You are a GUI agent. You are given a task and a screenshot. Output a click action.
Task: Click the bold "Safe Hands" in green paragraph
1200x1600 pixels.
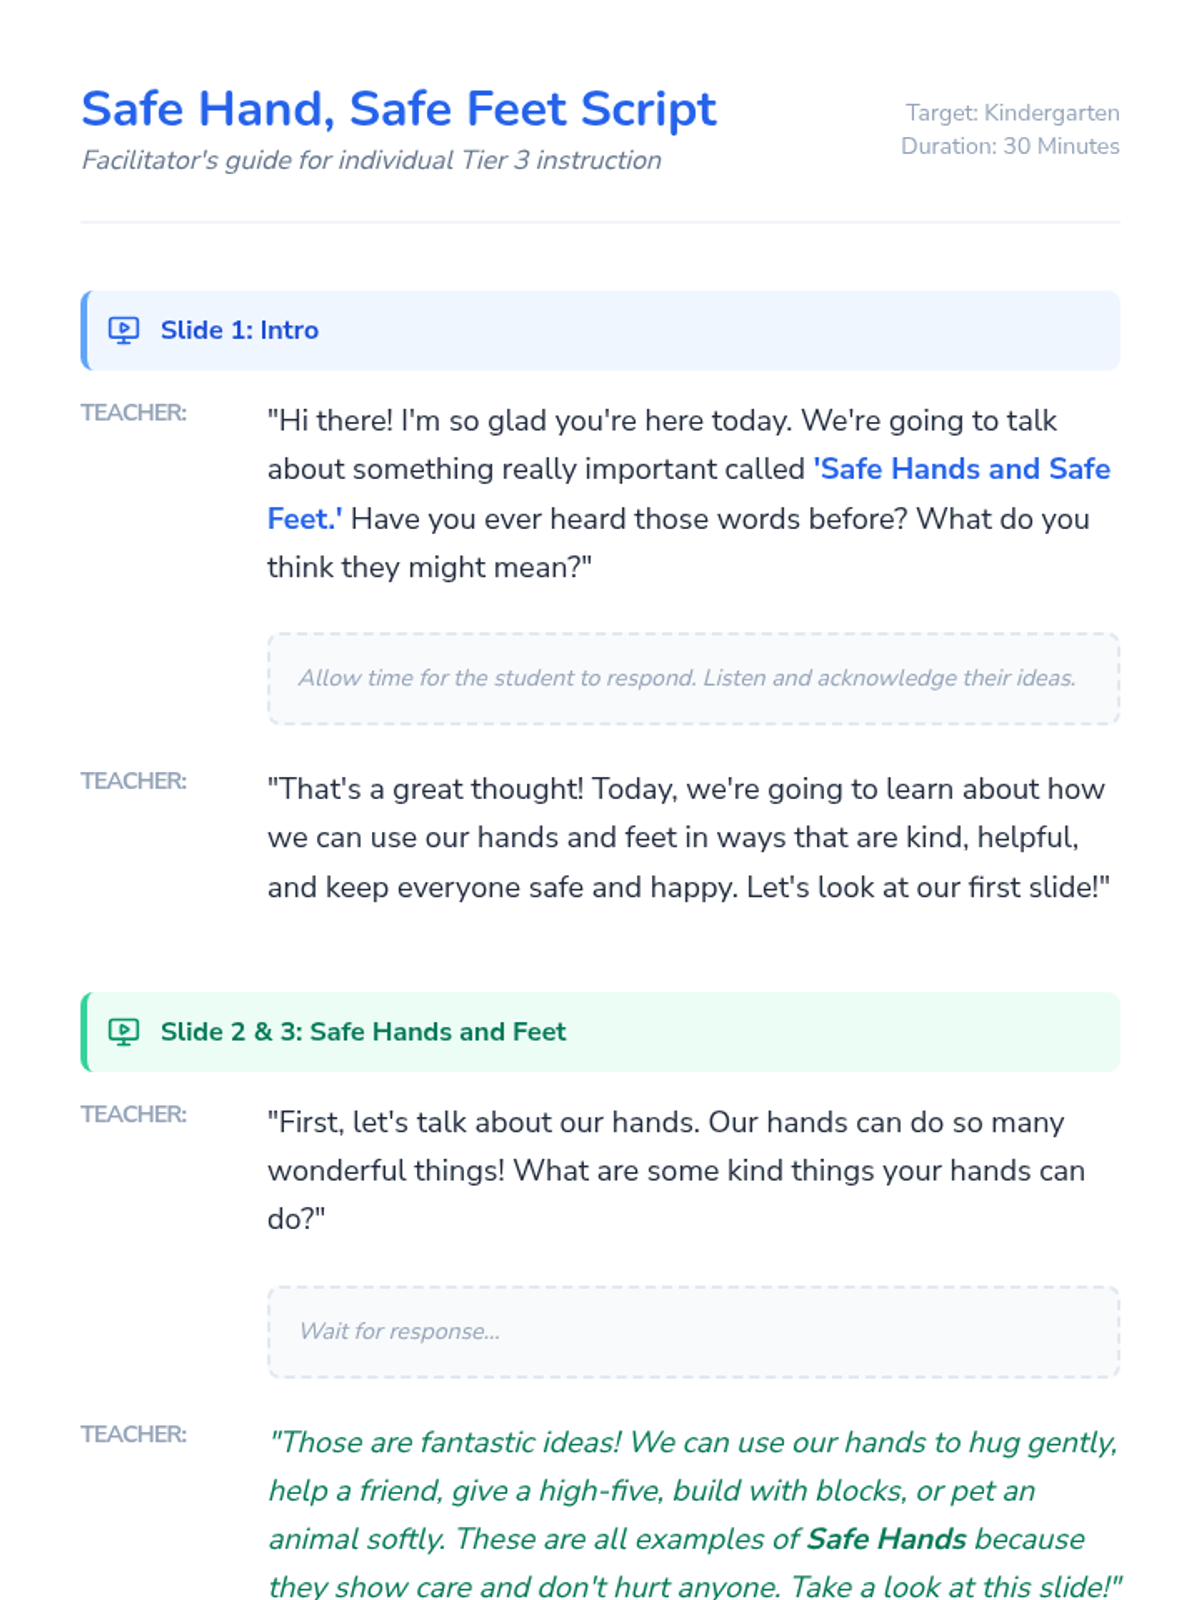(886, 1539)
